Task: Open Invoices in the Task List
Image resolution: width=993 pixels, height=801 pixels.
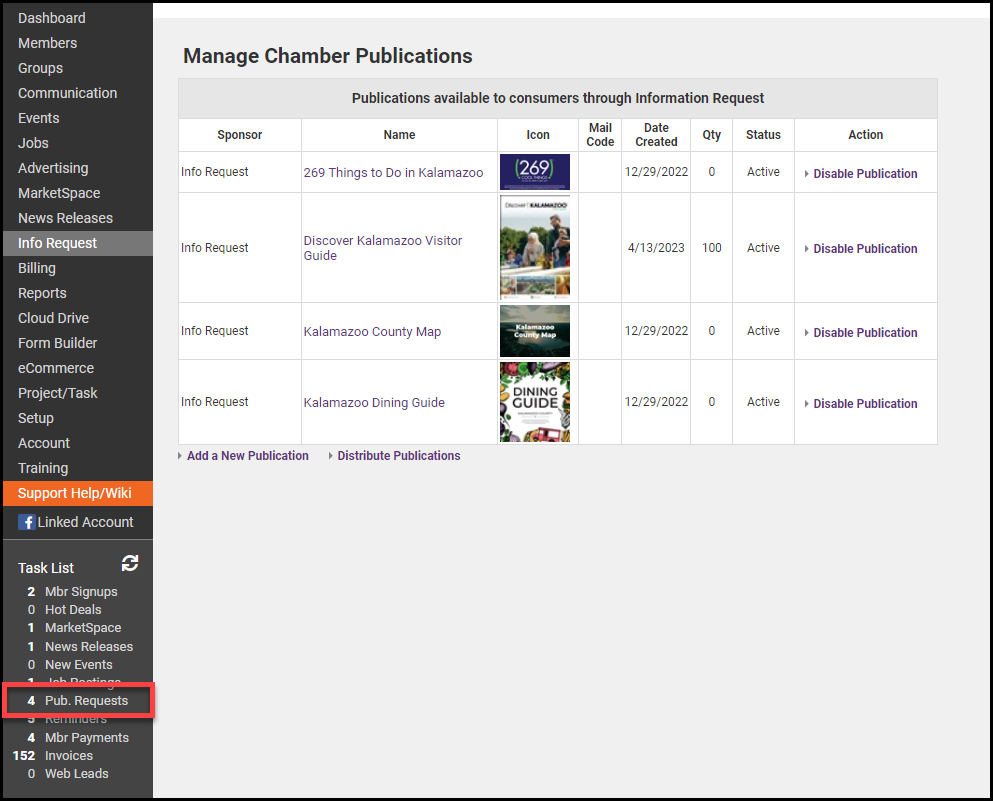Action: tap(69, 756)
